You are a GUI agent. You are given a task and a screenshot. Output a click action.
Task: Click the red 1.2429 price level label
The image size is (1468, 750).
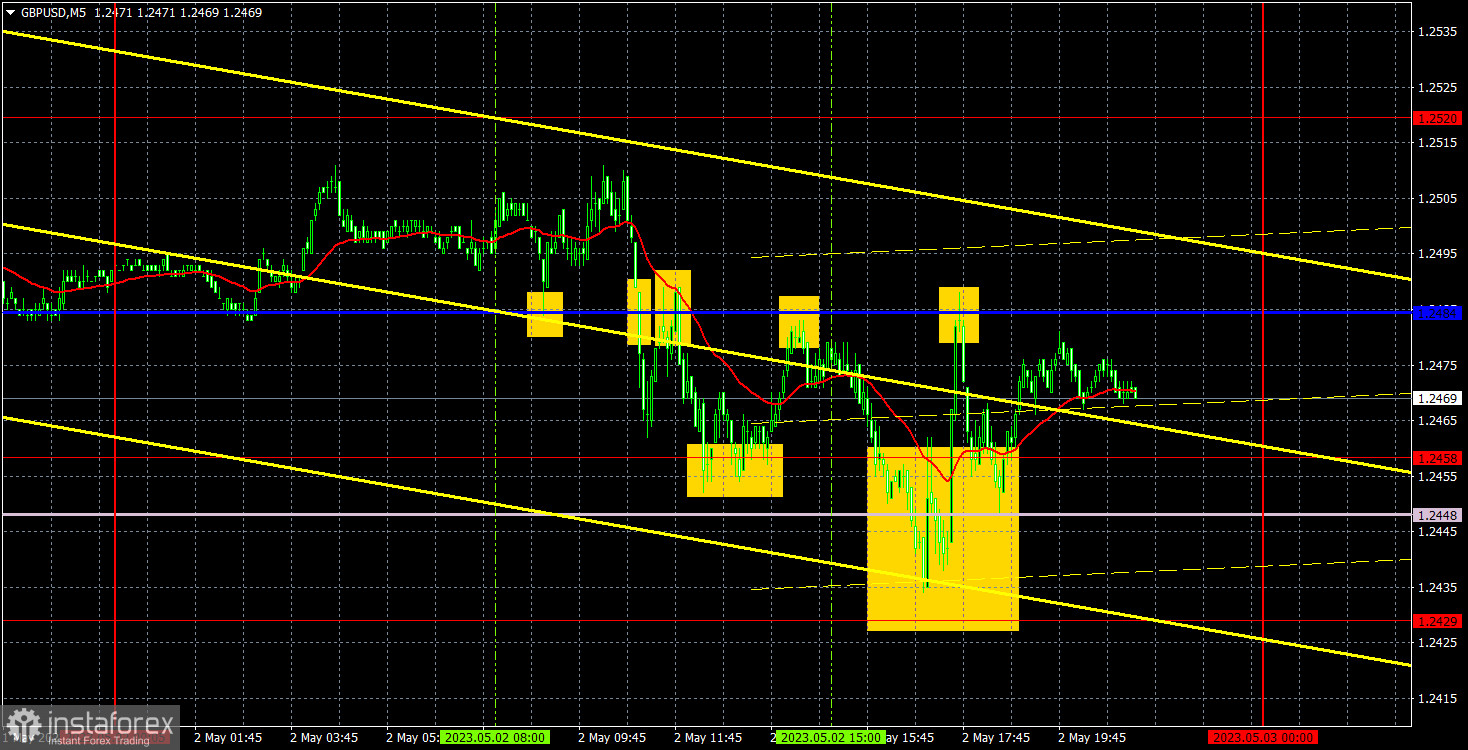point(1438,621)
